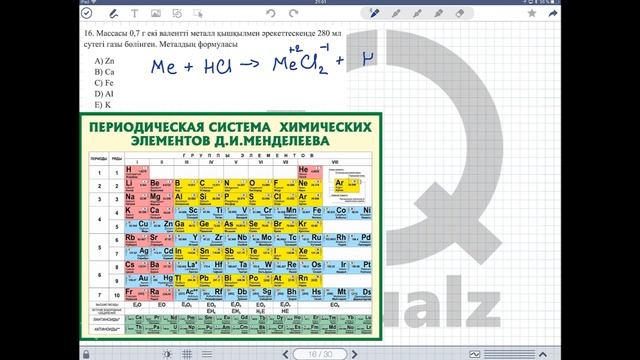Tap the periodic table heading text
The image size is (640, 360).
(231, 134)
